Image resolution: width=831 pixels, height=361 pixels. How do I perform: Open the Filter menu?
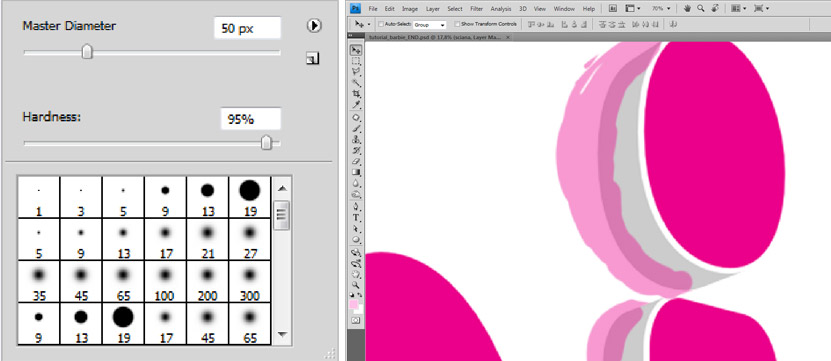[476, 9]
